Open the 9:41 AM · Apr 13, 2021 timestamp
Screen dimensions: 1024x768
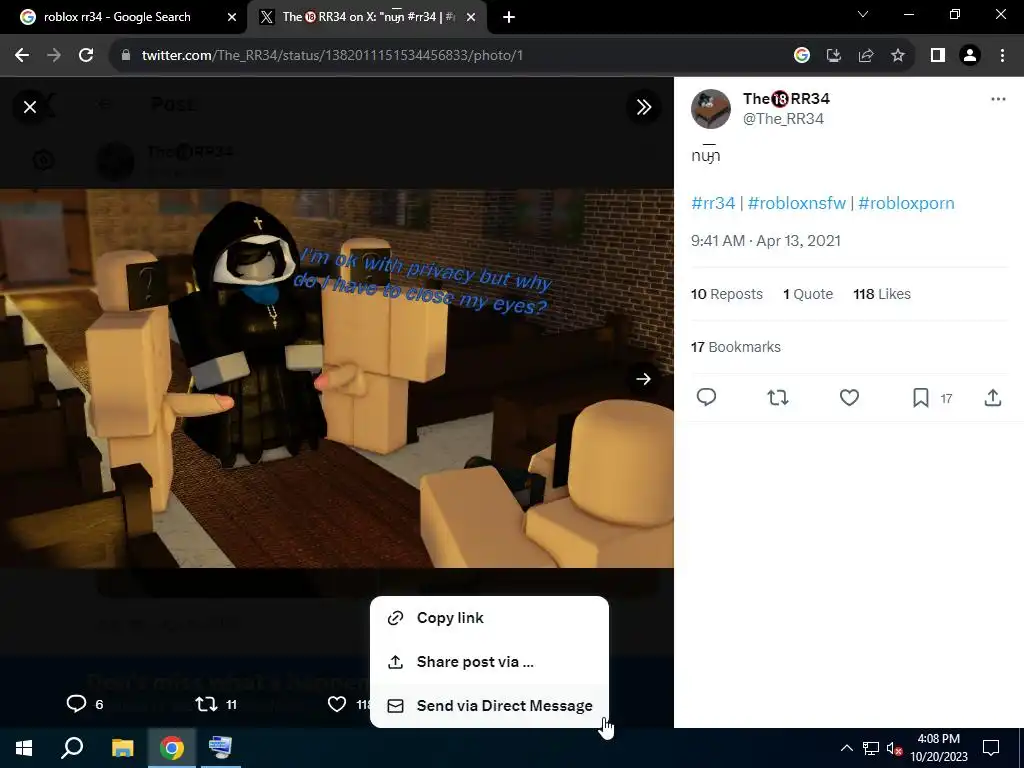[765, 241]
